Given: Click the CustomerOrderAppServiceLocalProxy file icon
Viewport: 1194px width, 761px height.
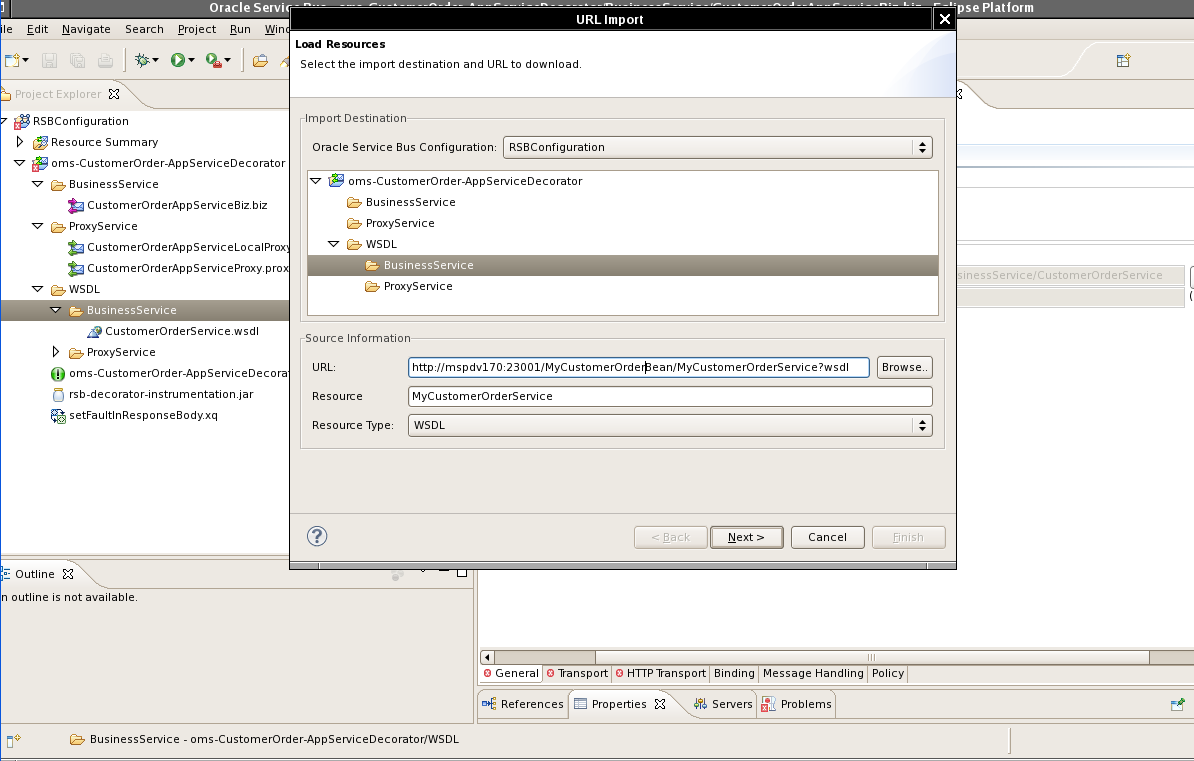Looking at the screenshot, I should (76, 248).
